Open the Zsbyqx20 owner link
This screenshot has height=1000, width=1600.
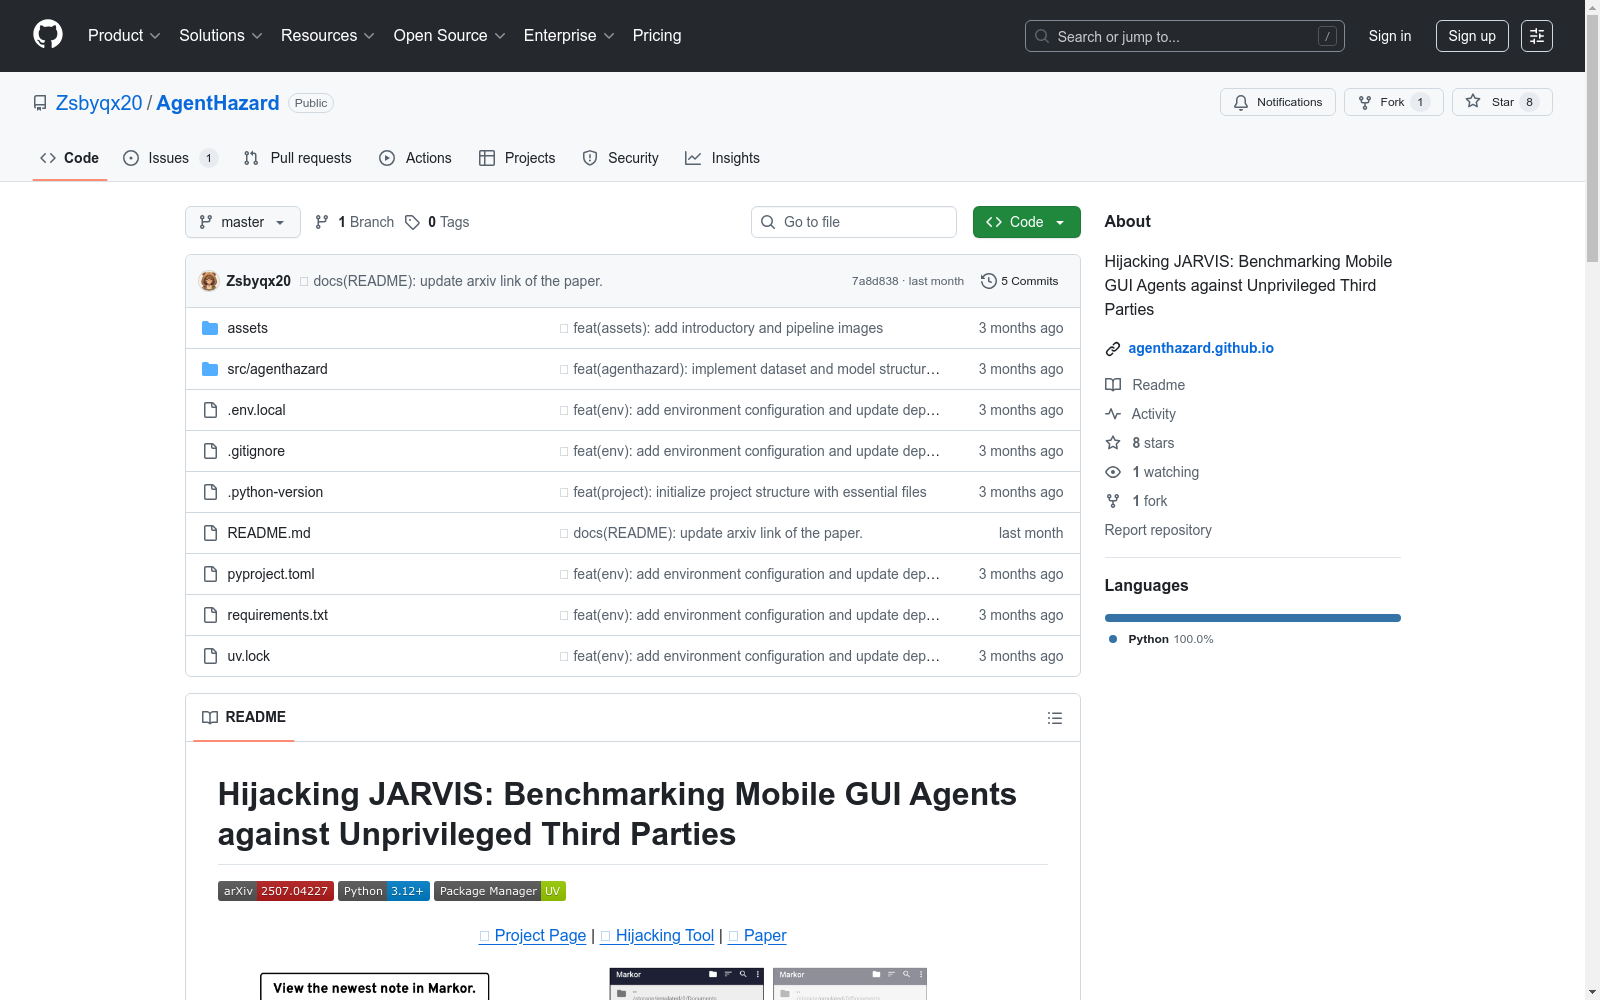(99, 103)
